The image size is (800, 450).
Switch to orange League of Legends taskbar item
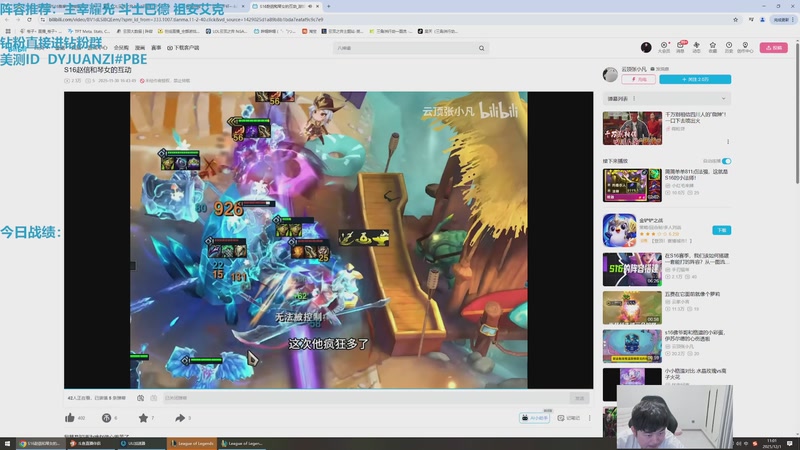tap(192, 443)
